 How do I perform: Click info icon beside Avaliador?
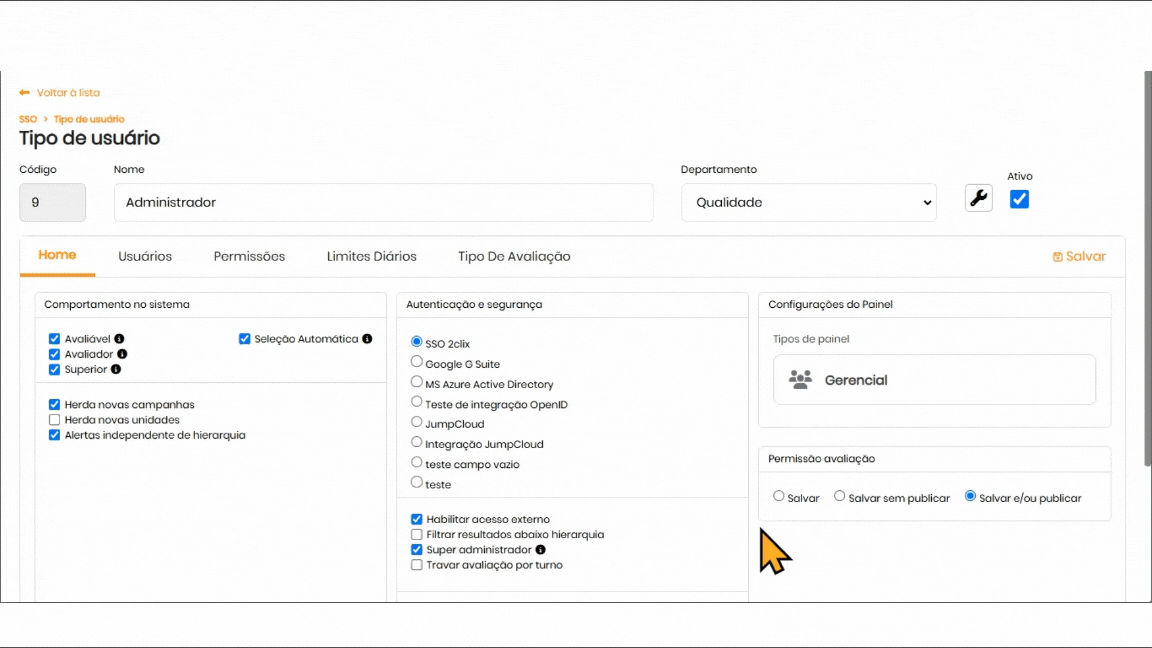pos(122,354)
